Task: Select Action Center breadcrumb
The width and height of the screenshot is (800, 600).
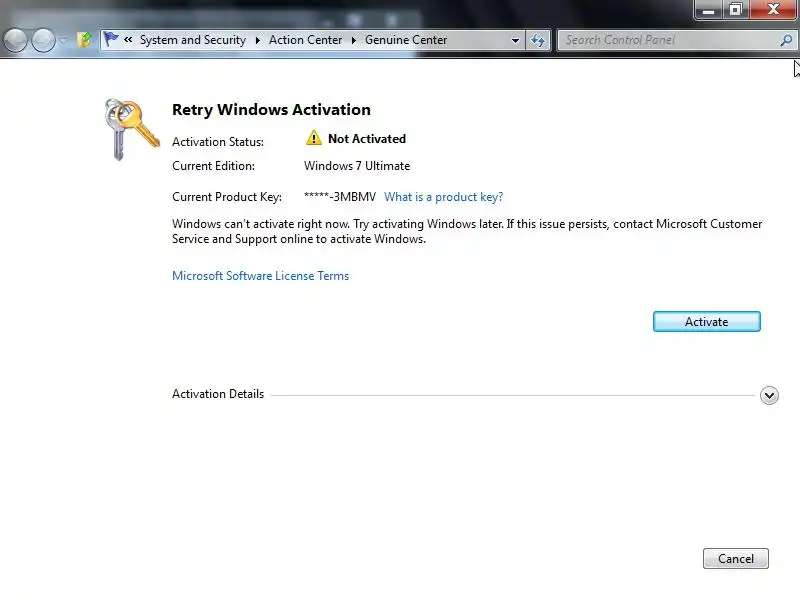Action: [305, 40]
